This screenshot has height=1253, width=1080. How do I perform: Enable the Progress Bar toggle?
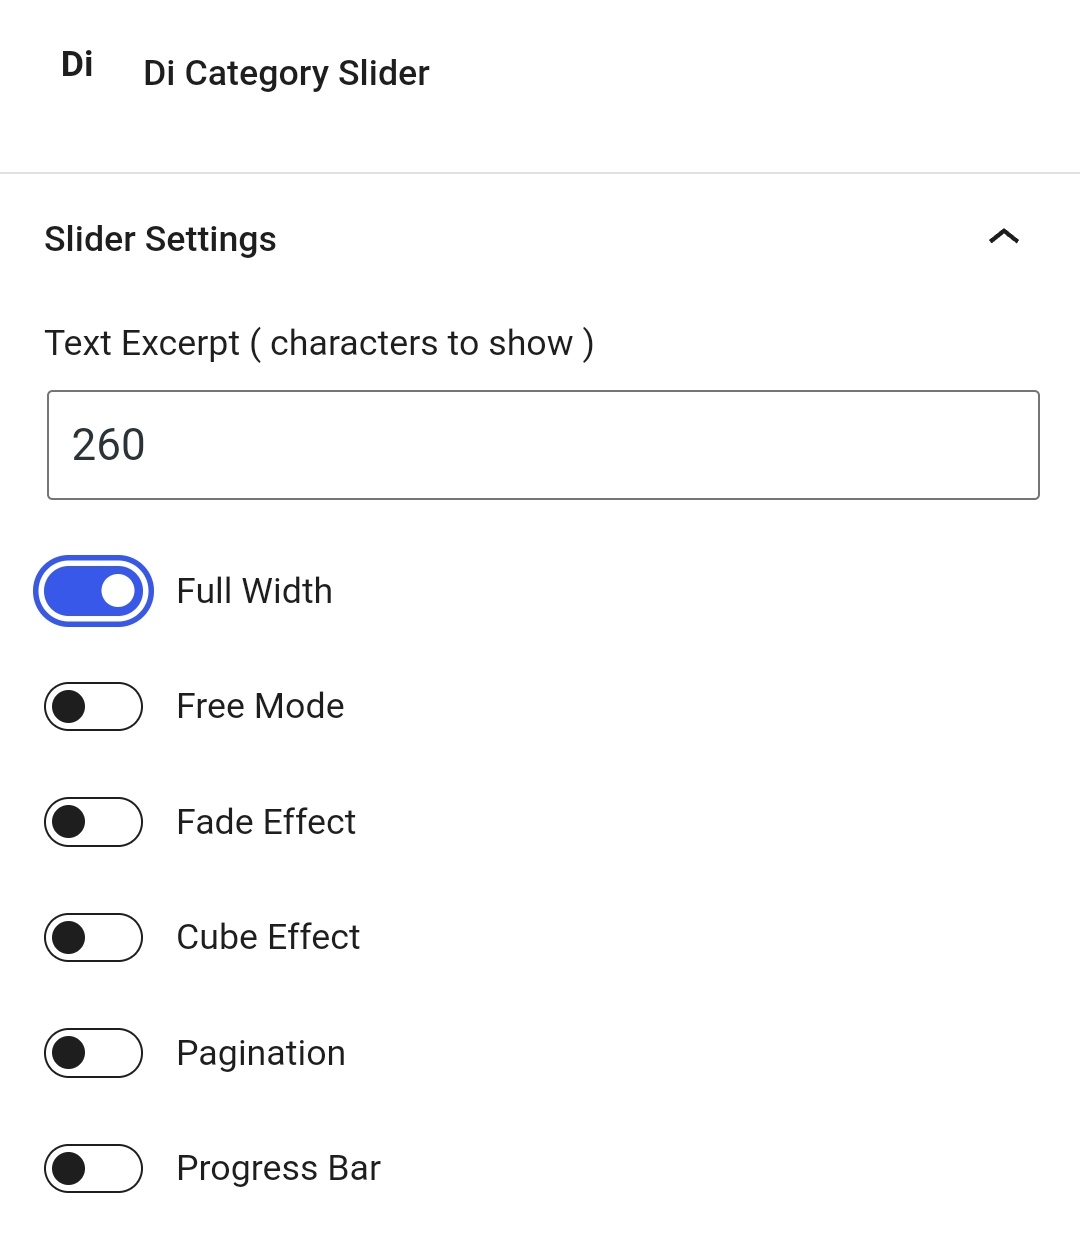pyautogui.click(x=93, y=1169)
